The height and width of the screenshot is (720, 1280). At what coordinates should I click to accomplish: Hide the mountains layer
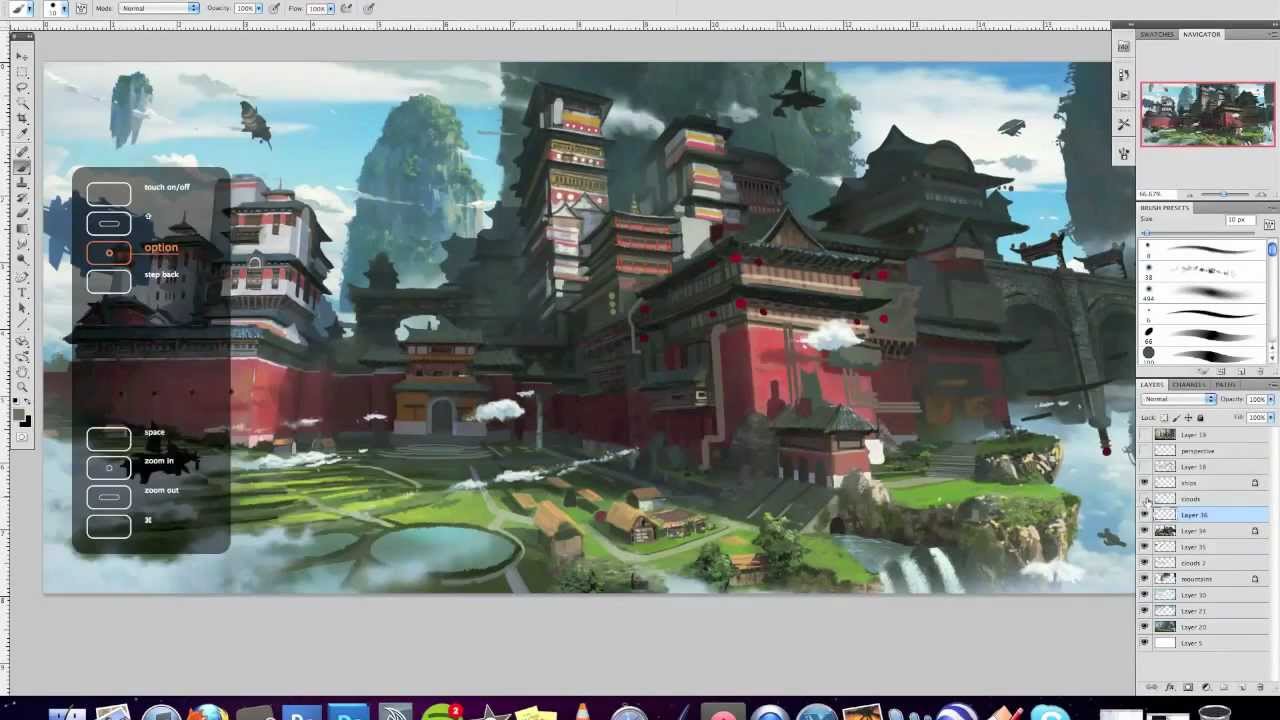click(1145, 579)
